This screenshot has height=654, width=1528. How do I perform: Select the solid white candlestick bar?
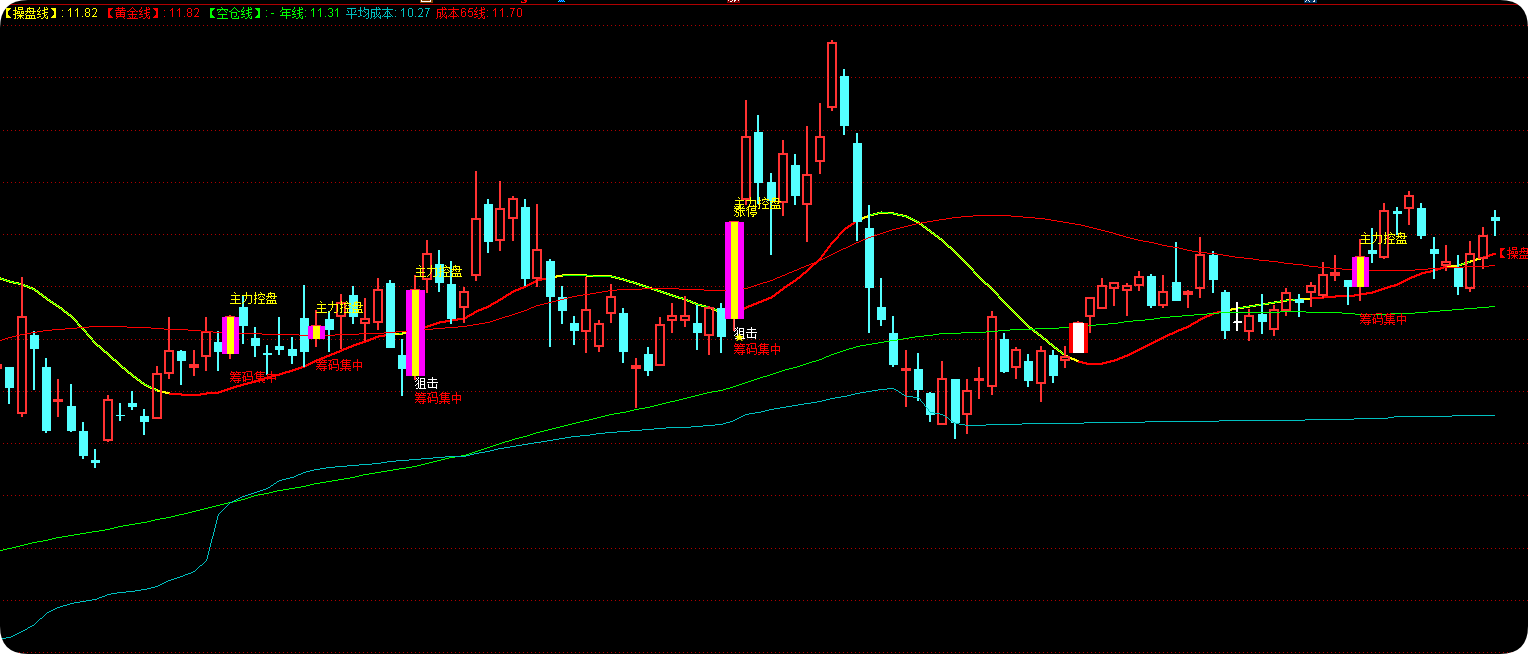coord(1077,338)
